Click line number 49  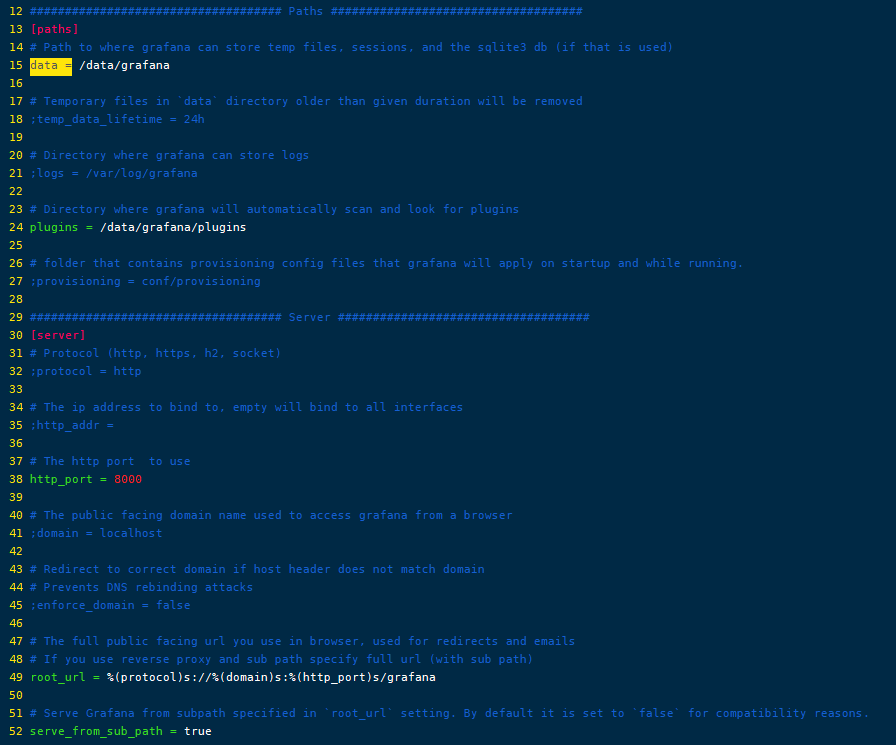[16, 677]
